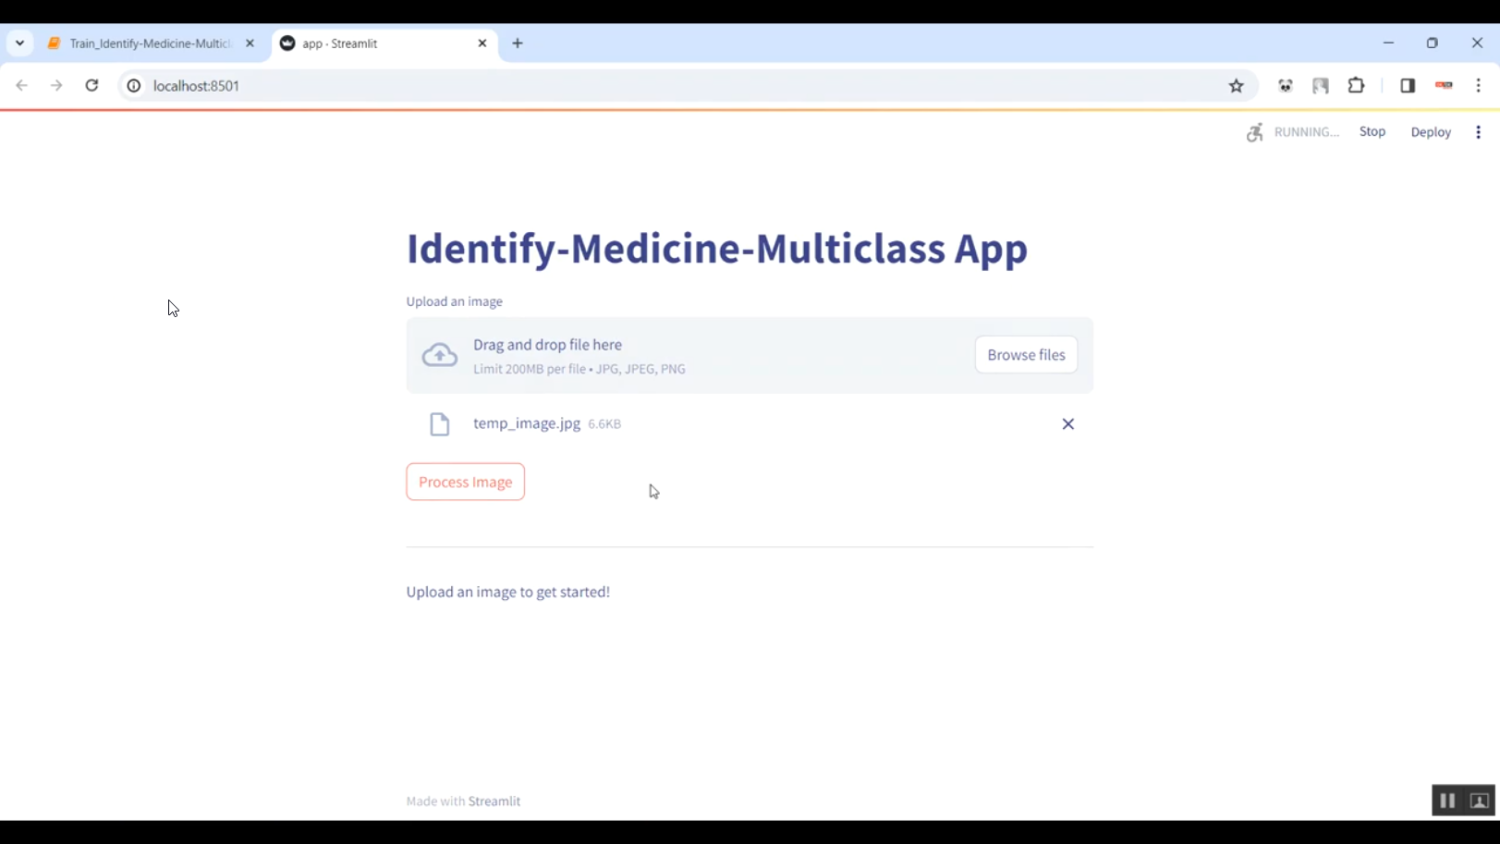Click the 'temp_image.jpg' file name
The height and width of the screenshot is (844, 1500).
click(x=527, y=423)
